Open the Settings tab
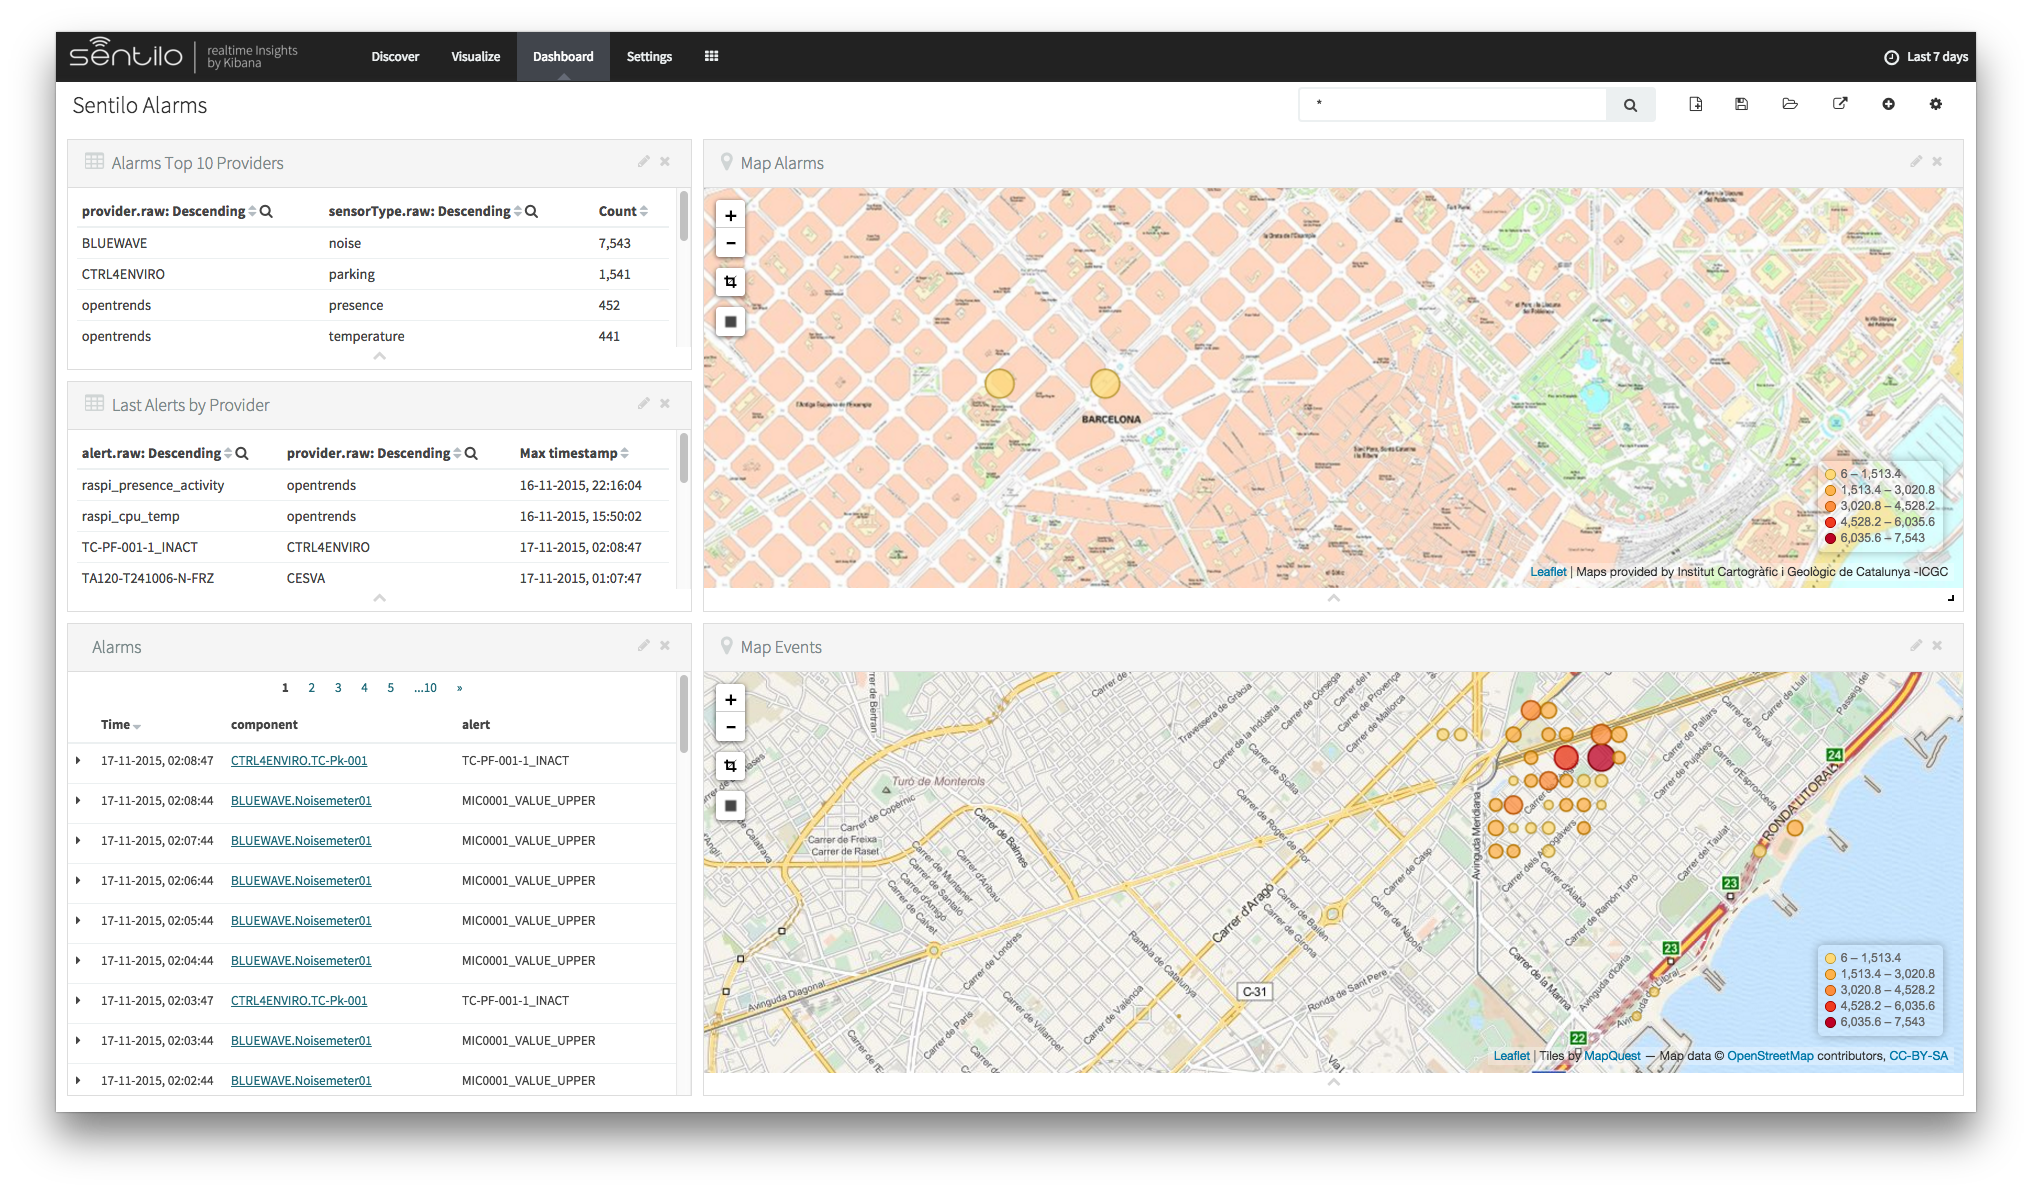 649,57
